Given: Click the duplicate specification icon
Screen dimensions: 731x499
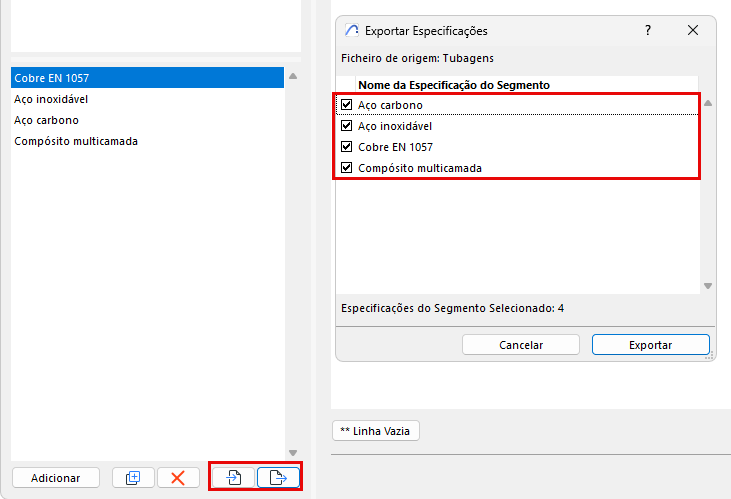Looking at the screenshot, I should pyautogui.click(x=133, y=478).
